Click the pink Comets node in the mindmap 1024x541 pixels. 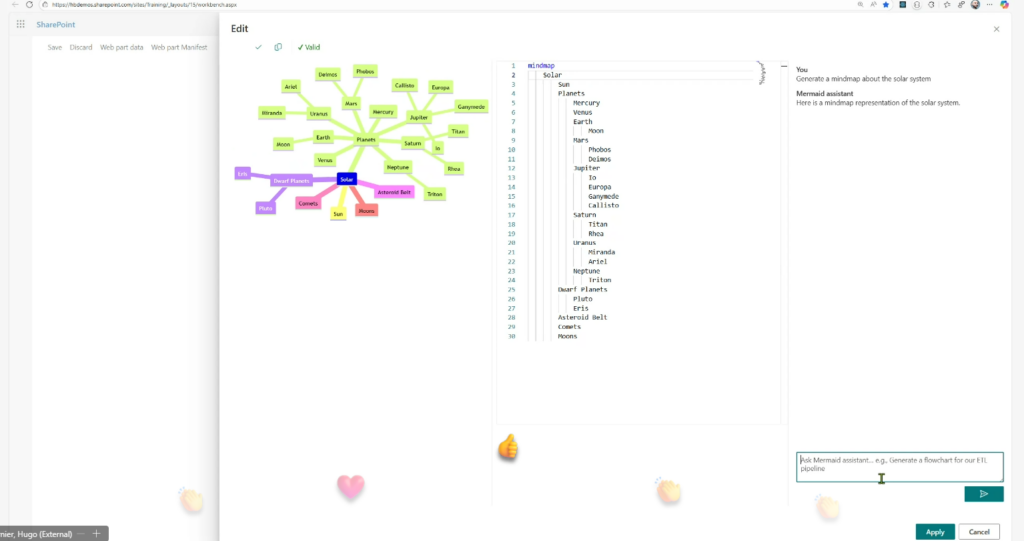tap(308, 203)
